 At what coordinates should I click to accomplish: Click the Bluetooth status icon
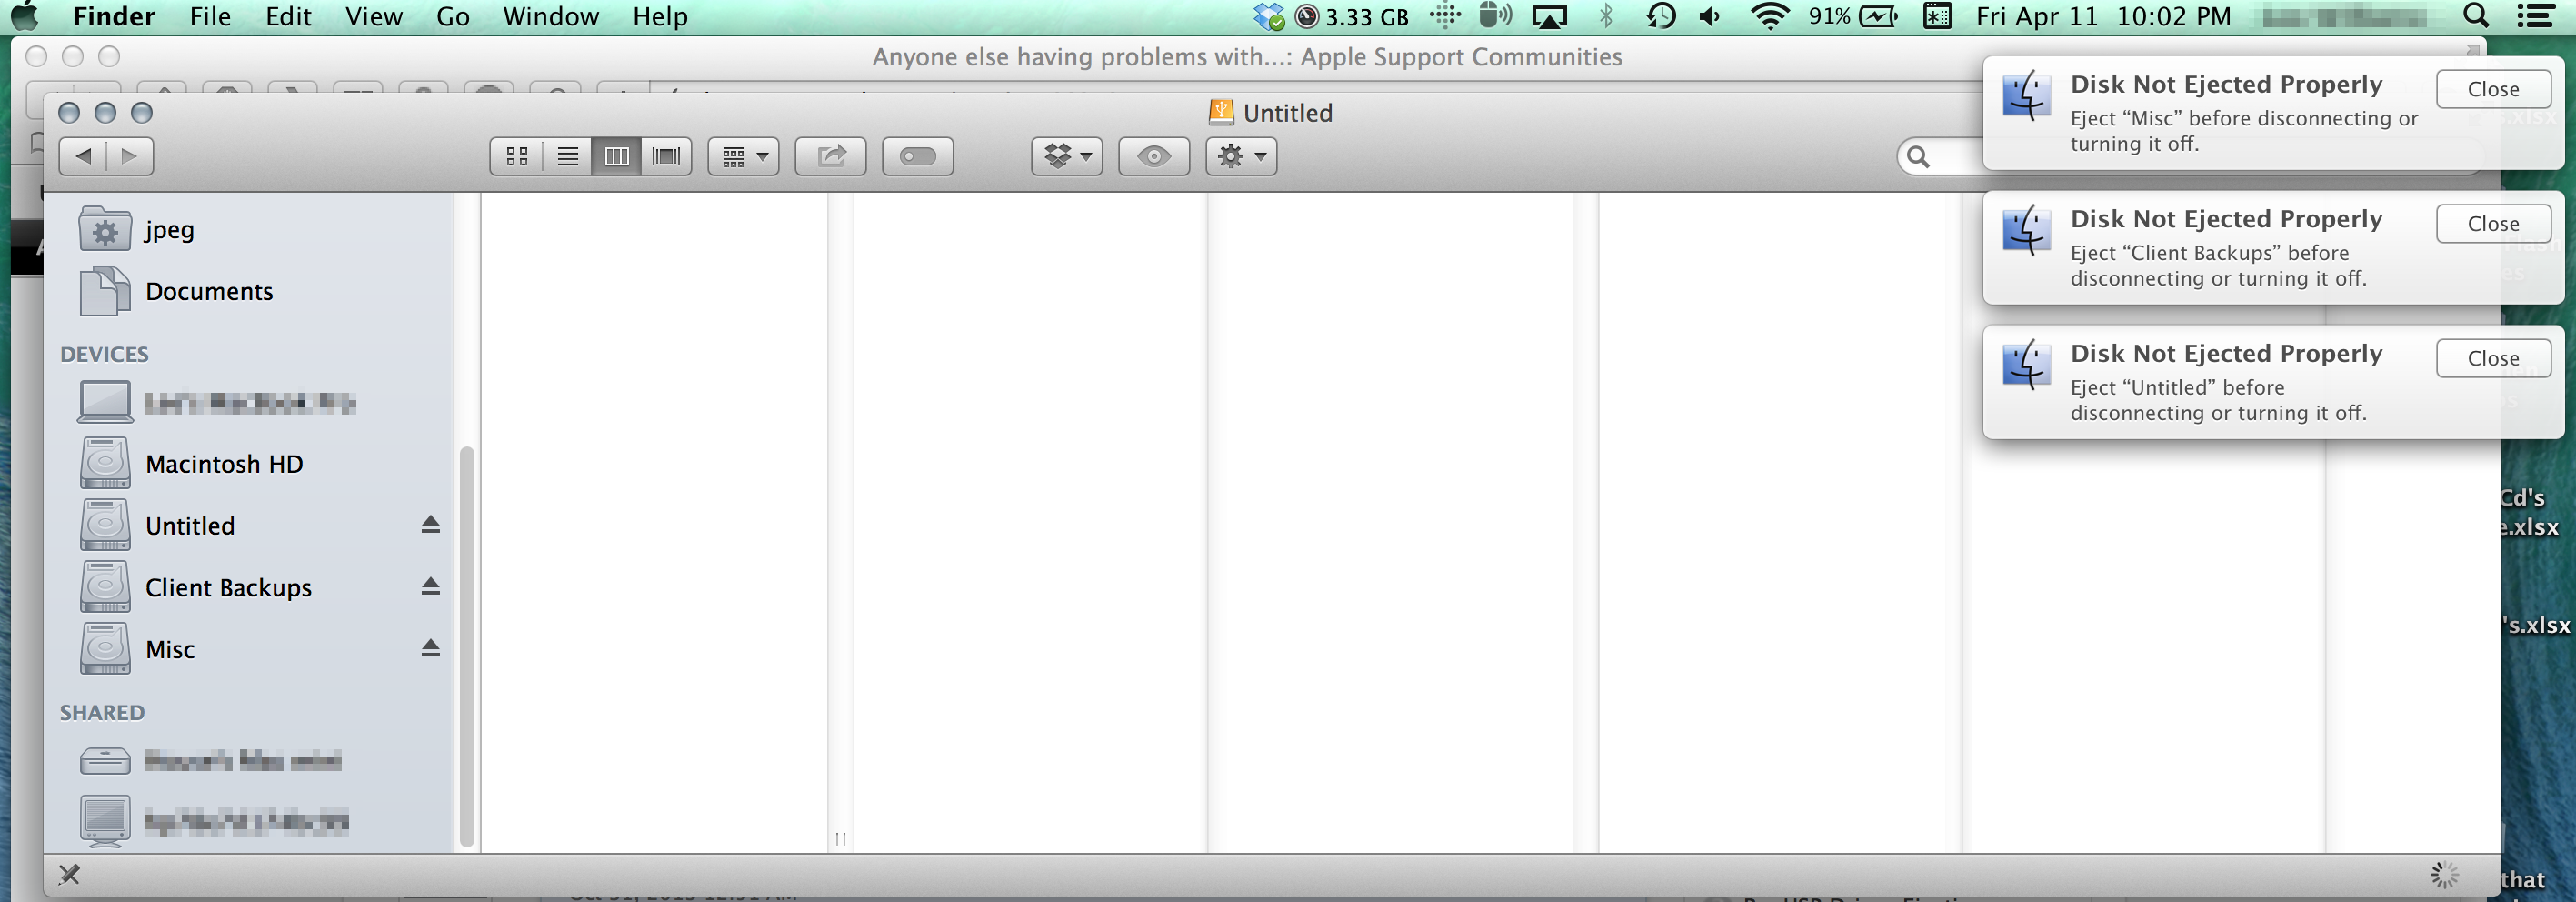click(x=1606, y=17)
